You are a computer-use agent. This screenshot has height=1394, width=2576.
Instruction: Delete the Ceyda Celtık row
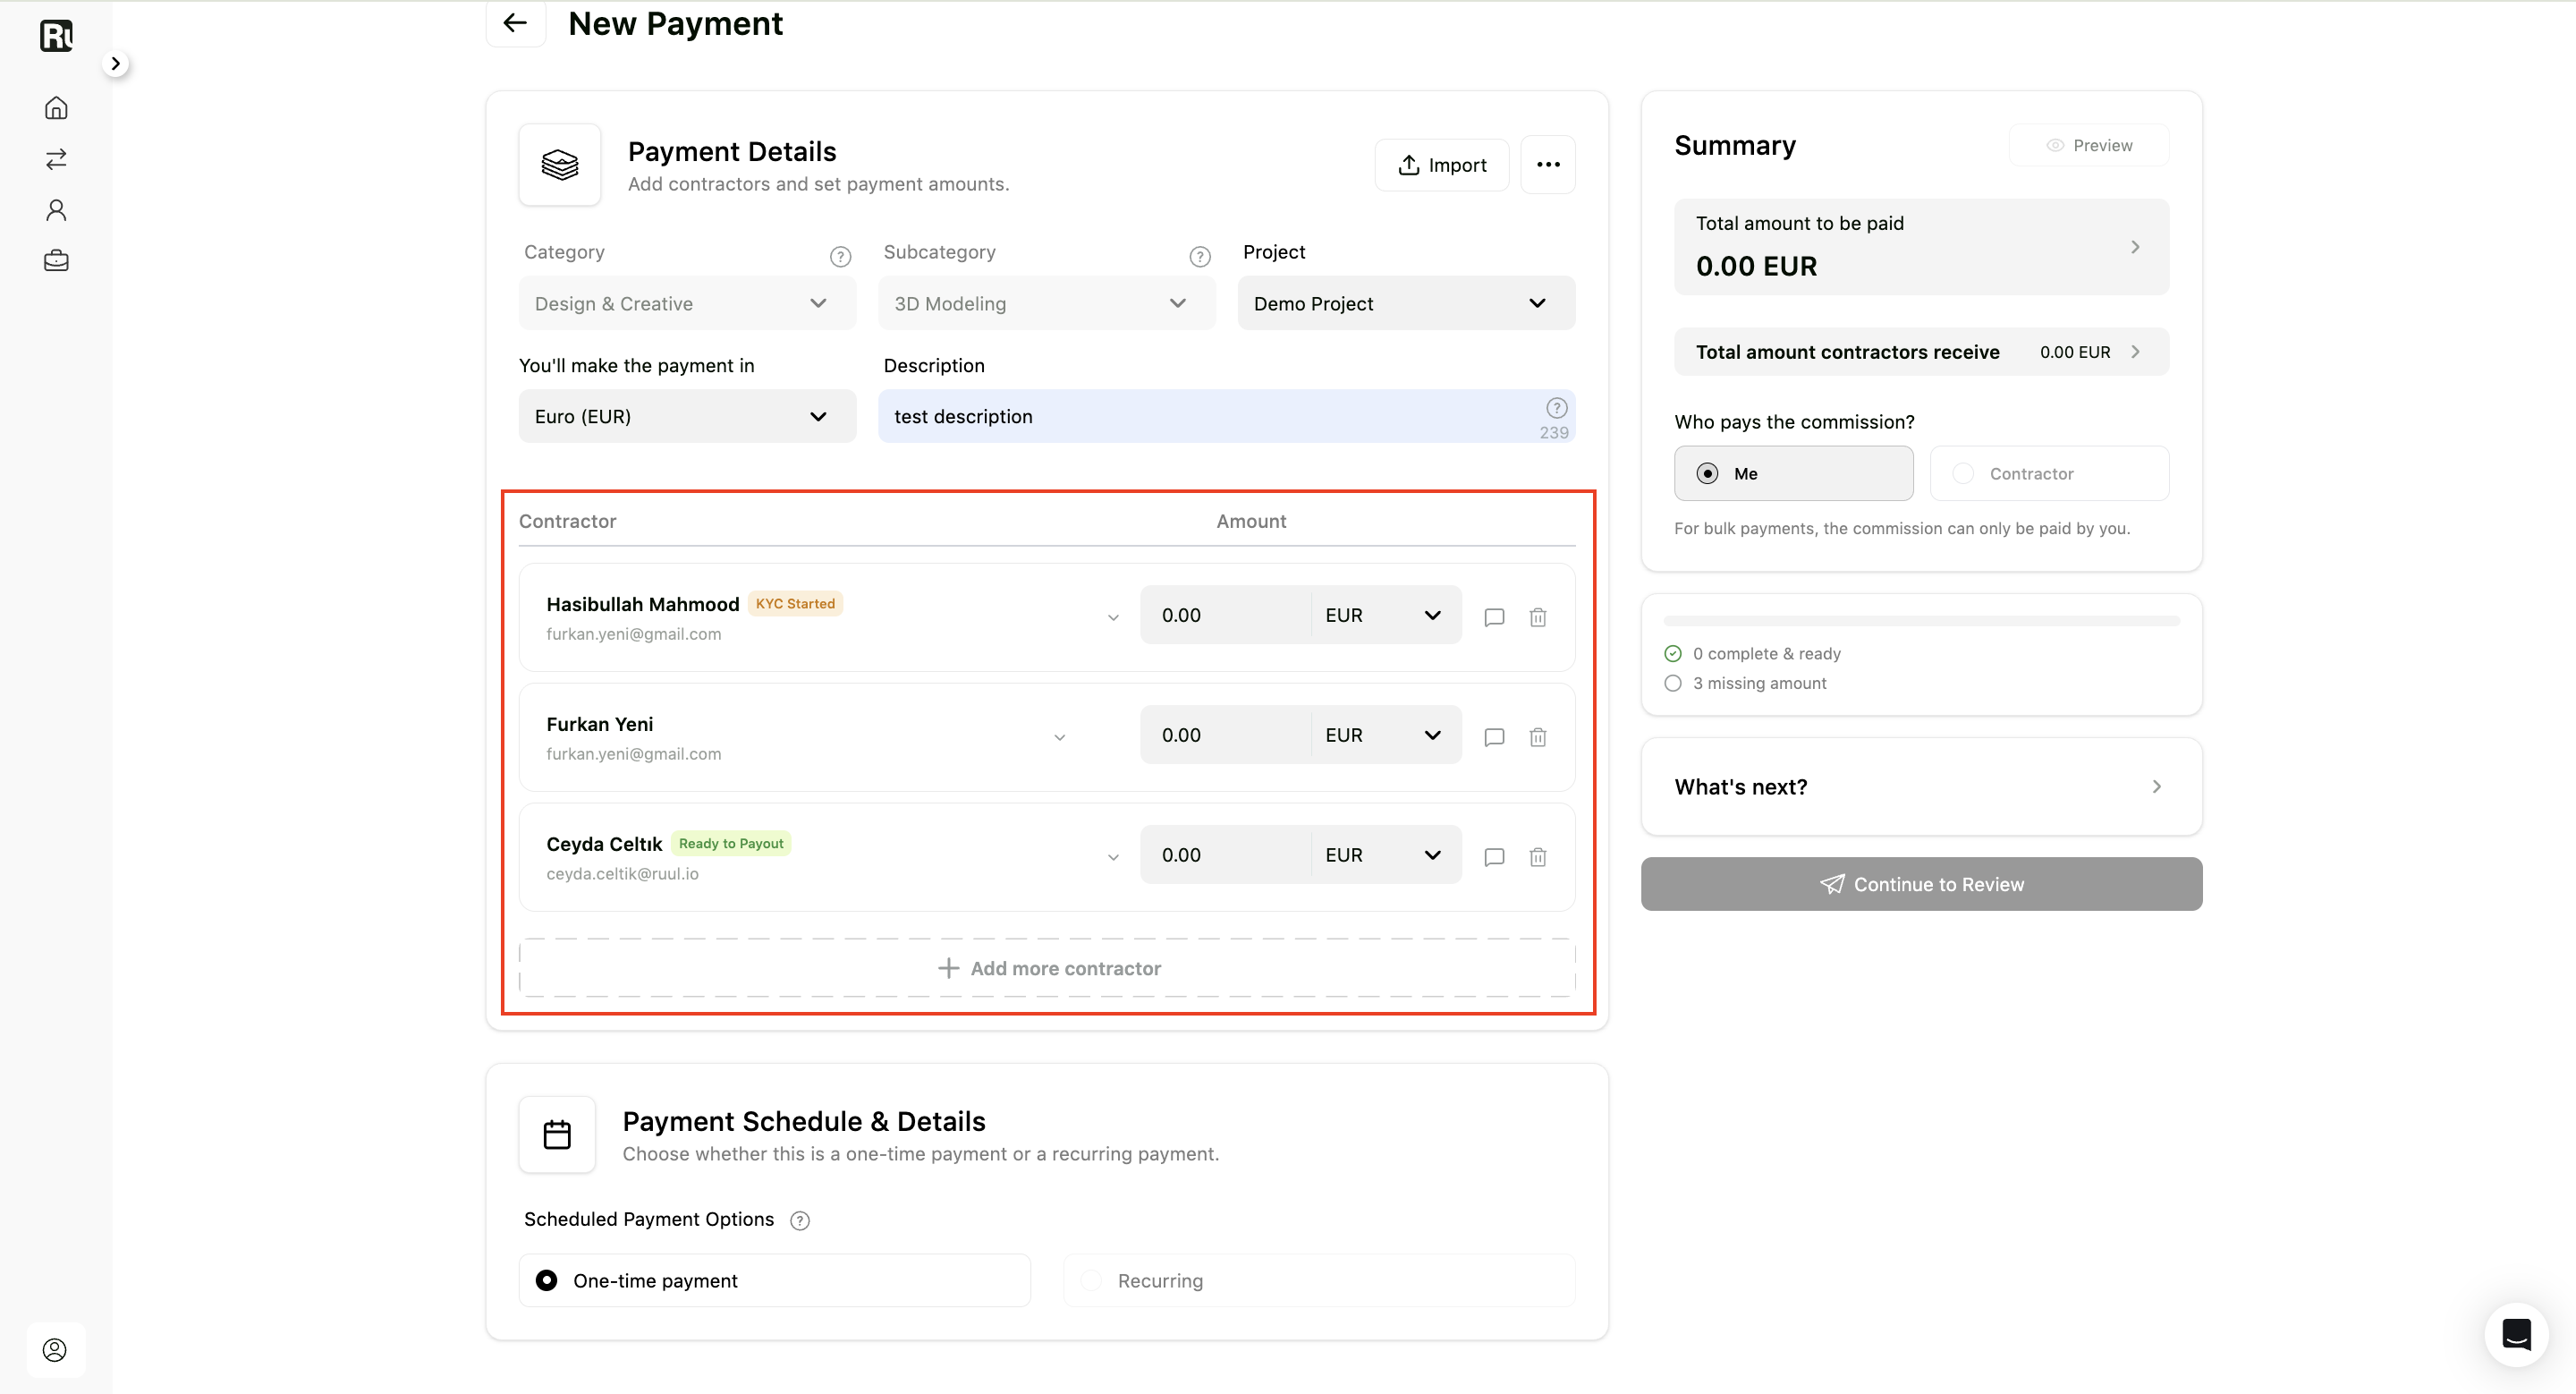point(1538,857)
